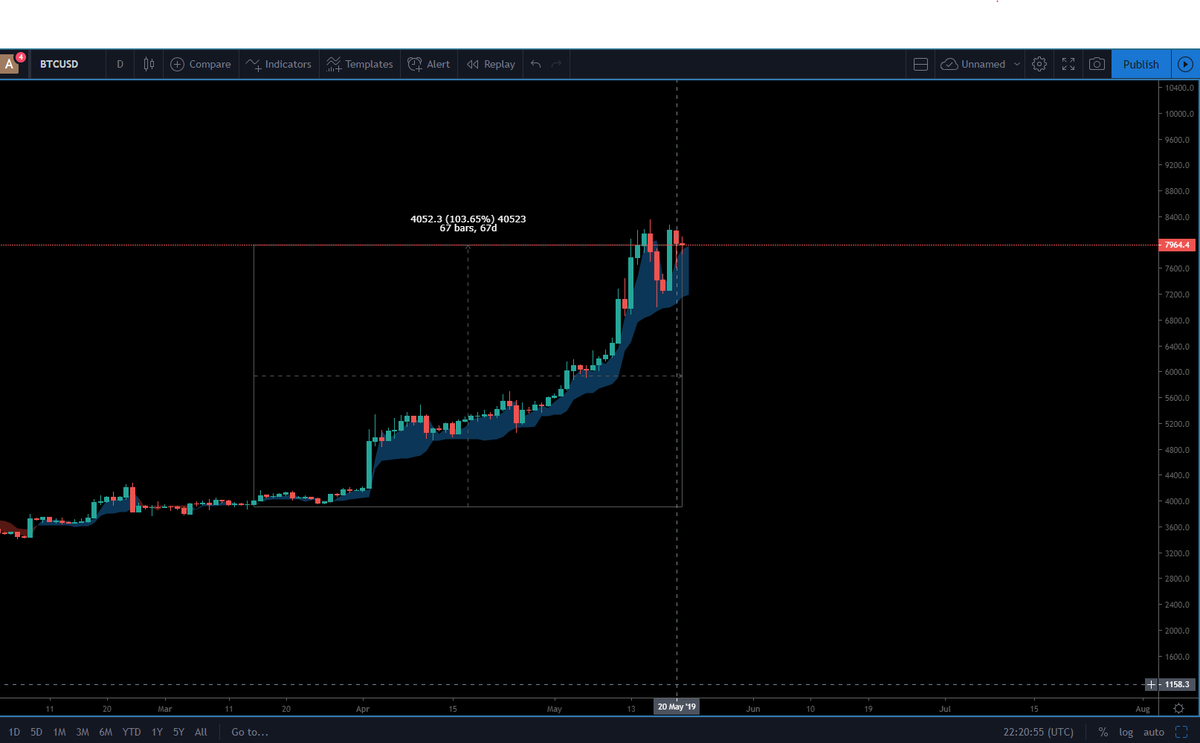Undo the last chart action
Image resolution: width=1200 pixels, height=743 pixels.
(x=536, y=64)
